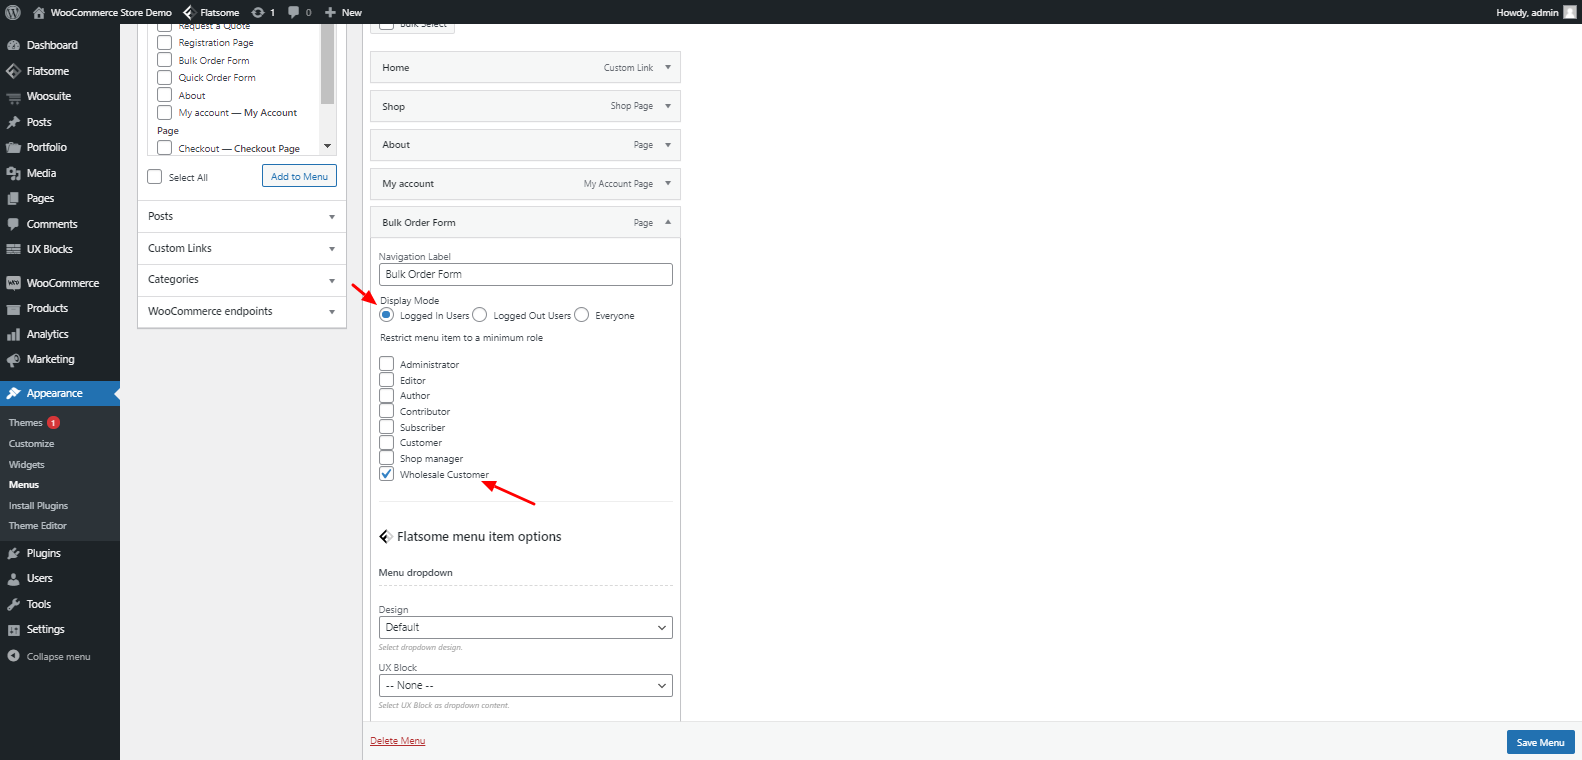Check the Shop manager role checkbox
This screenshot has width=1582, height=760.
pyautogui.click(x=386, y=458)
